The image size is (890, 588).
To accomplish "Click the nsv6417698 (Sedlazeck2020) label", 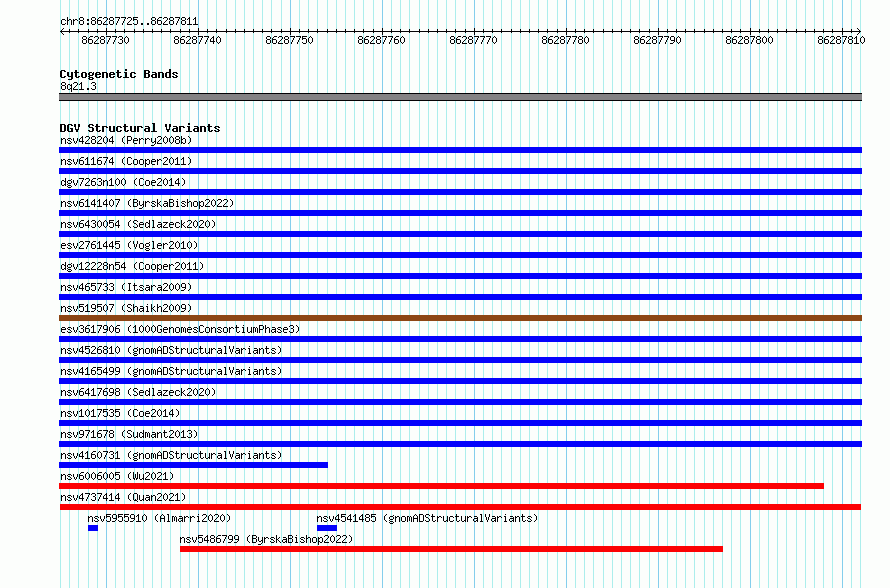I will (138, 392).
